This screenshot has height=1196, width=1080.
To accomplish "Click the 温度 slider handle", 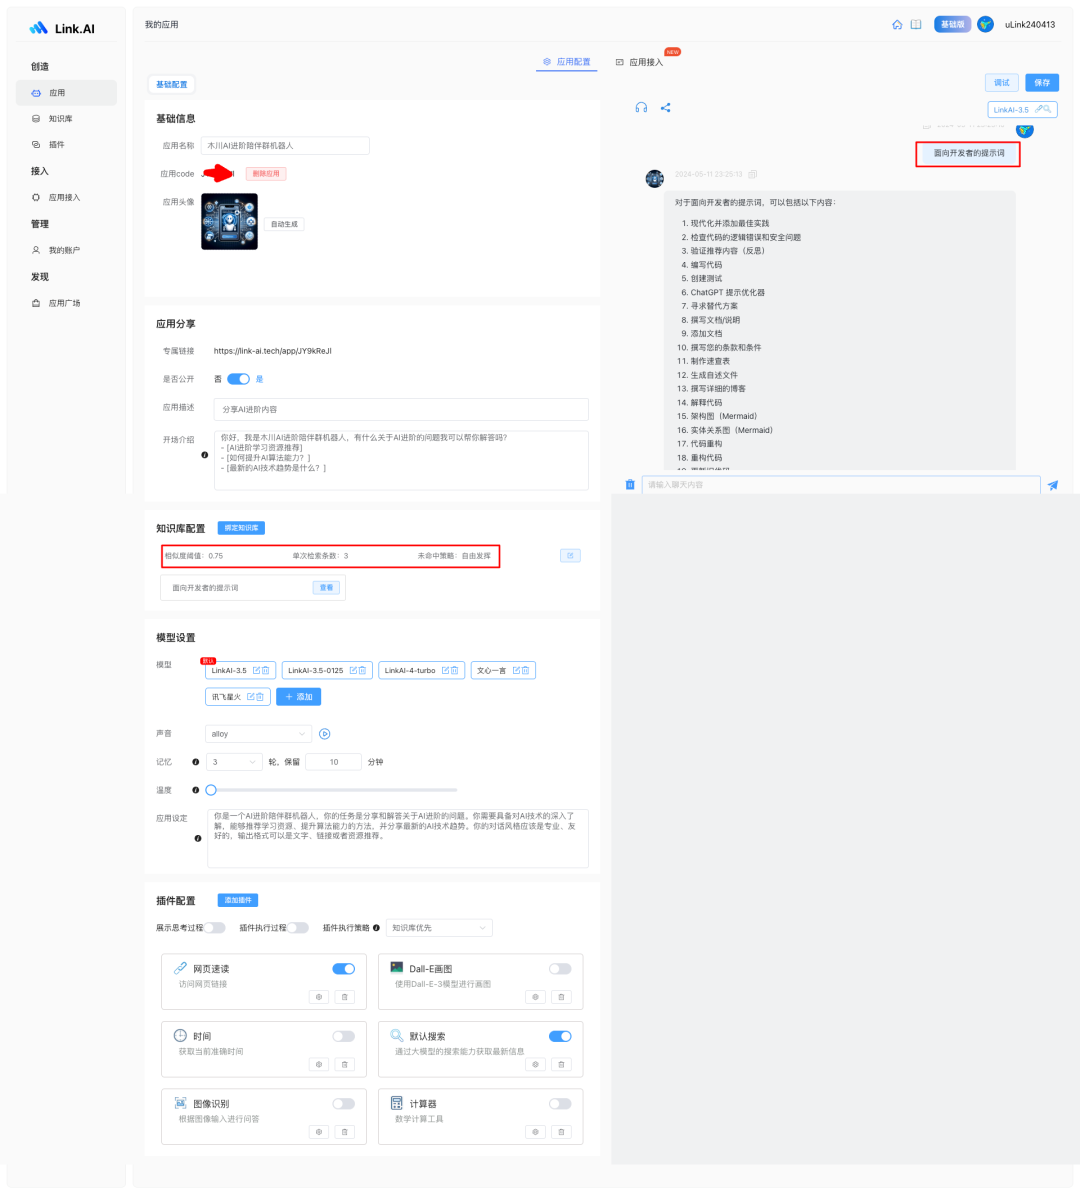I will pyautogui.click(x=211, y=790).
